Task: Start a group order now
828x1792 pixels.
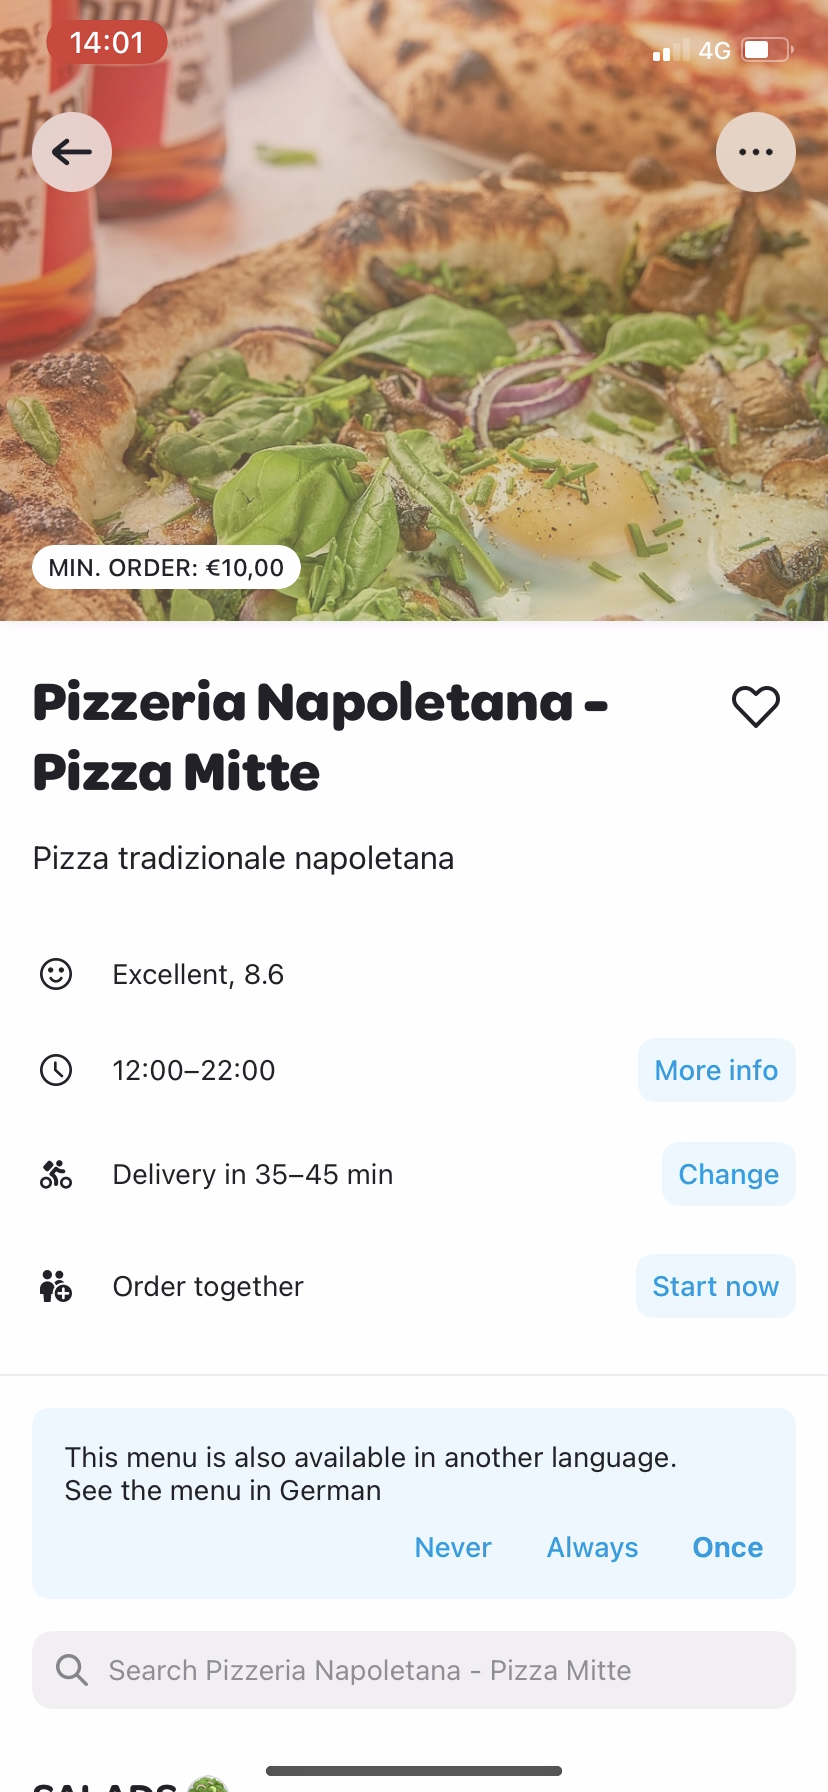Action: click(715, 1286)
